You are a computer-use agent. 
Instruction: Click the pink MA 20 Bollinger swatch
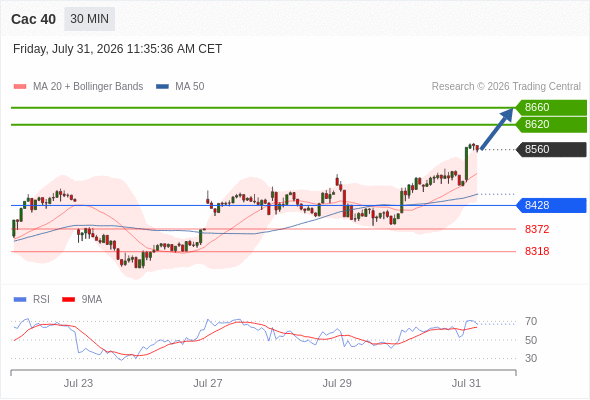pos(20,87)
